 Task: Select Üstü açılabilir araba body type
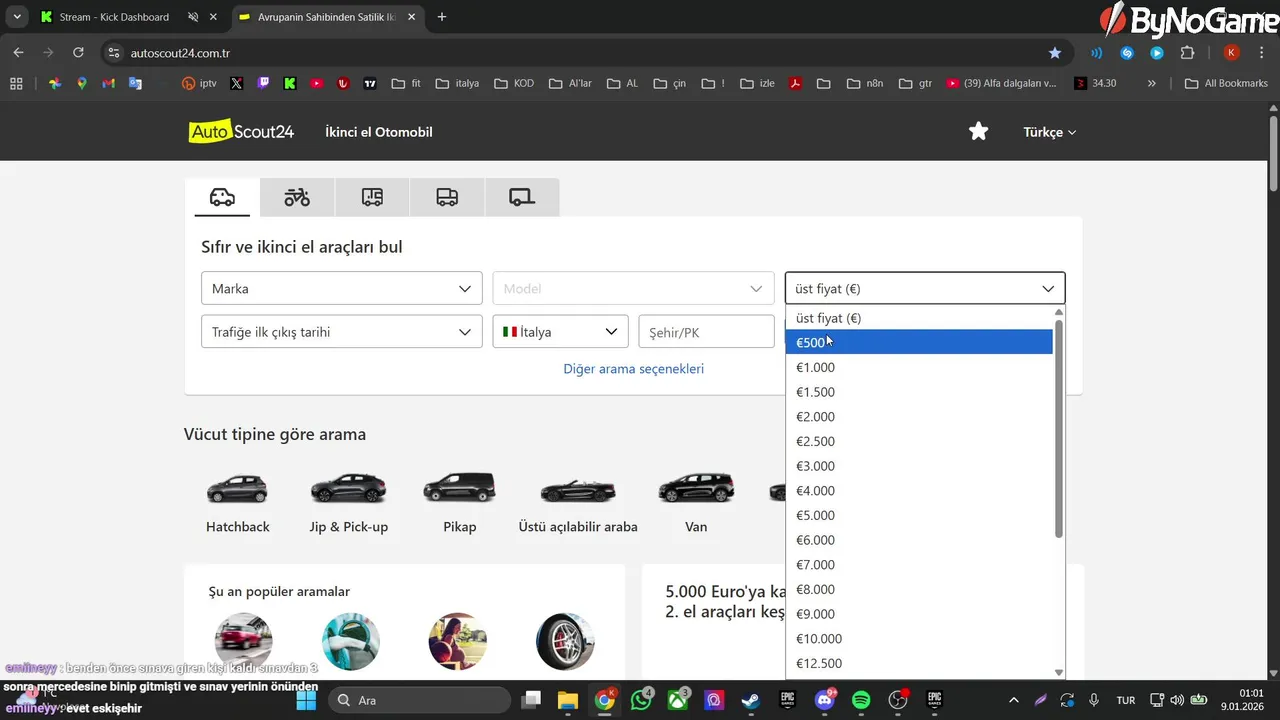tap(578, 505)
